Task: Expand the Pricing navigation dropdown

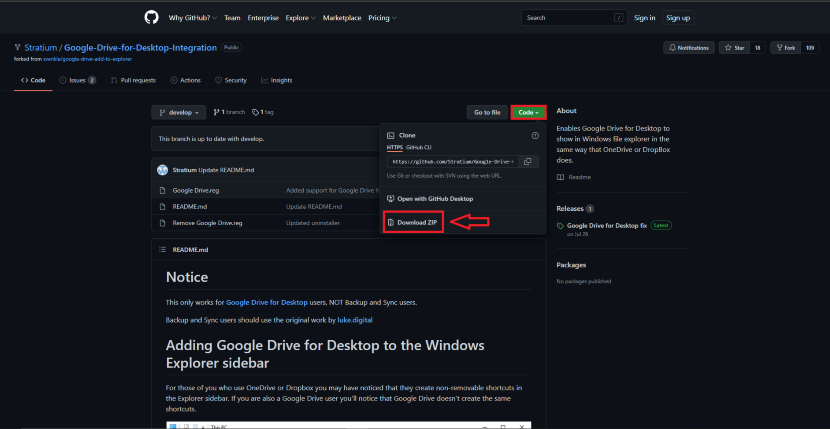Action: tap(383, 17)
